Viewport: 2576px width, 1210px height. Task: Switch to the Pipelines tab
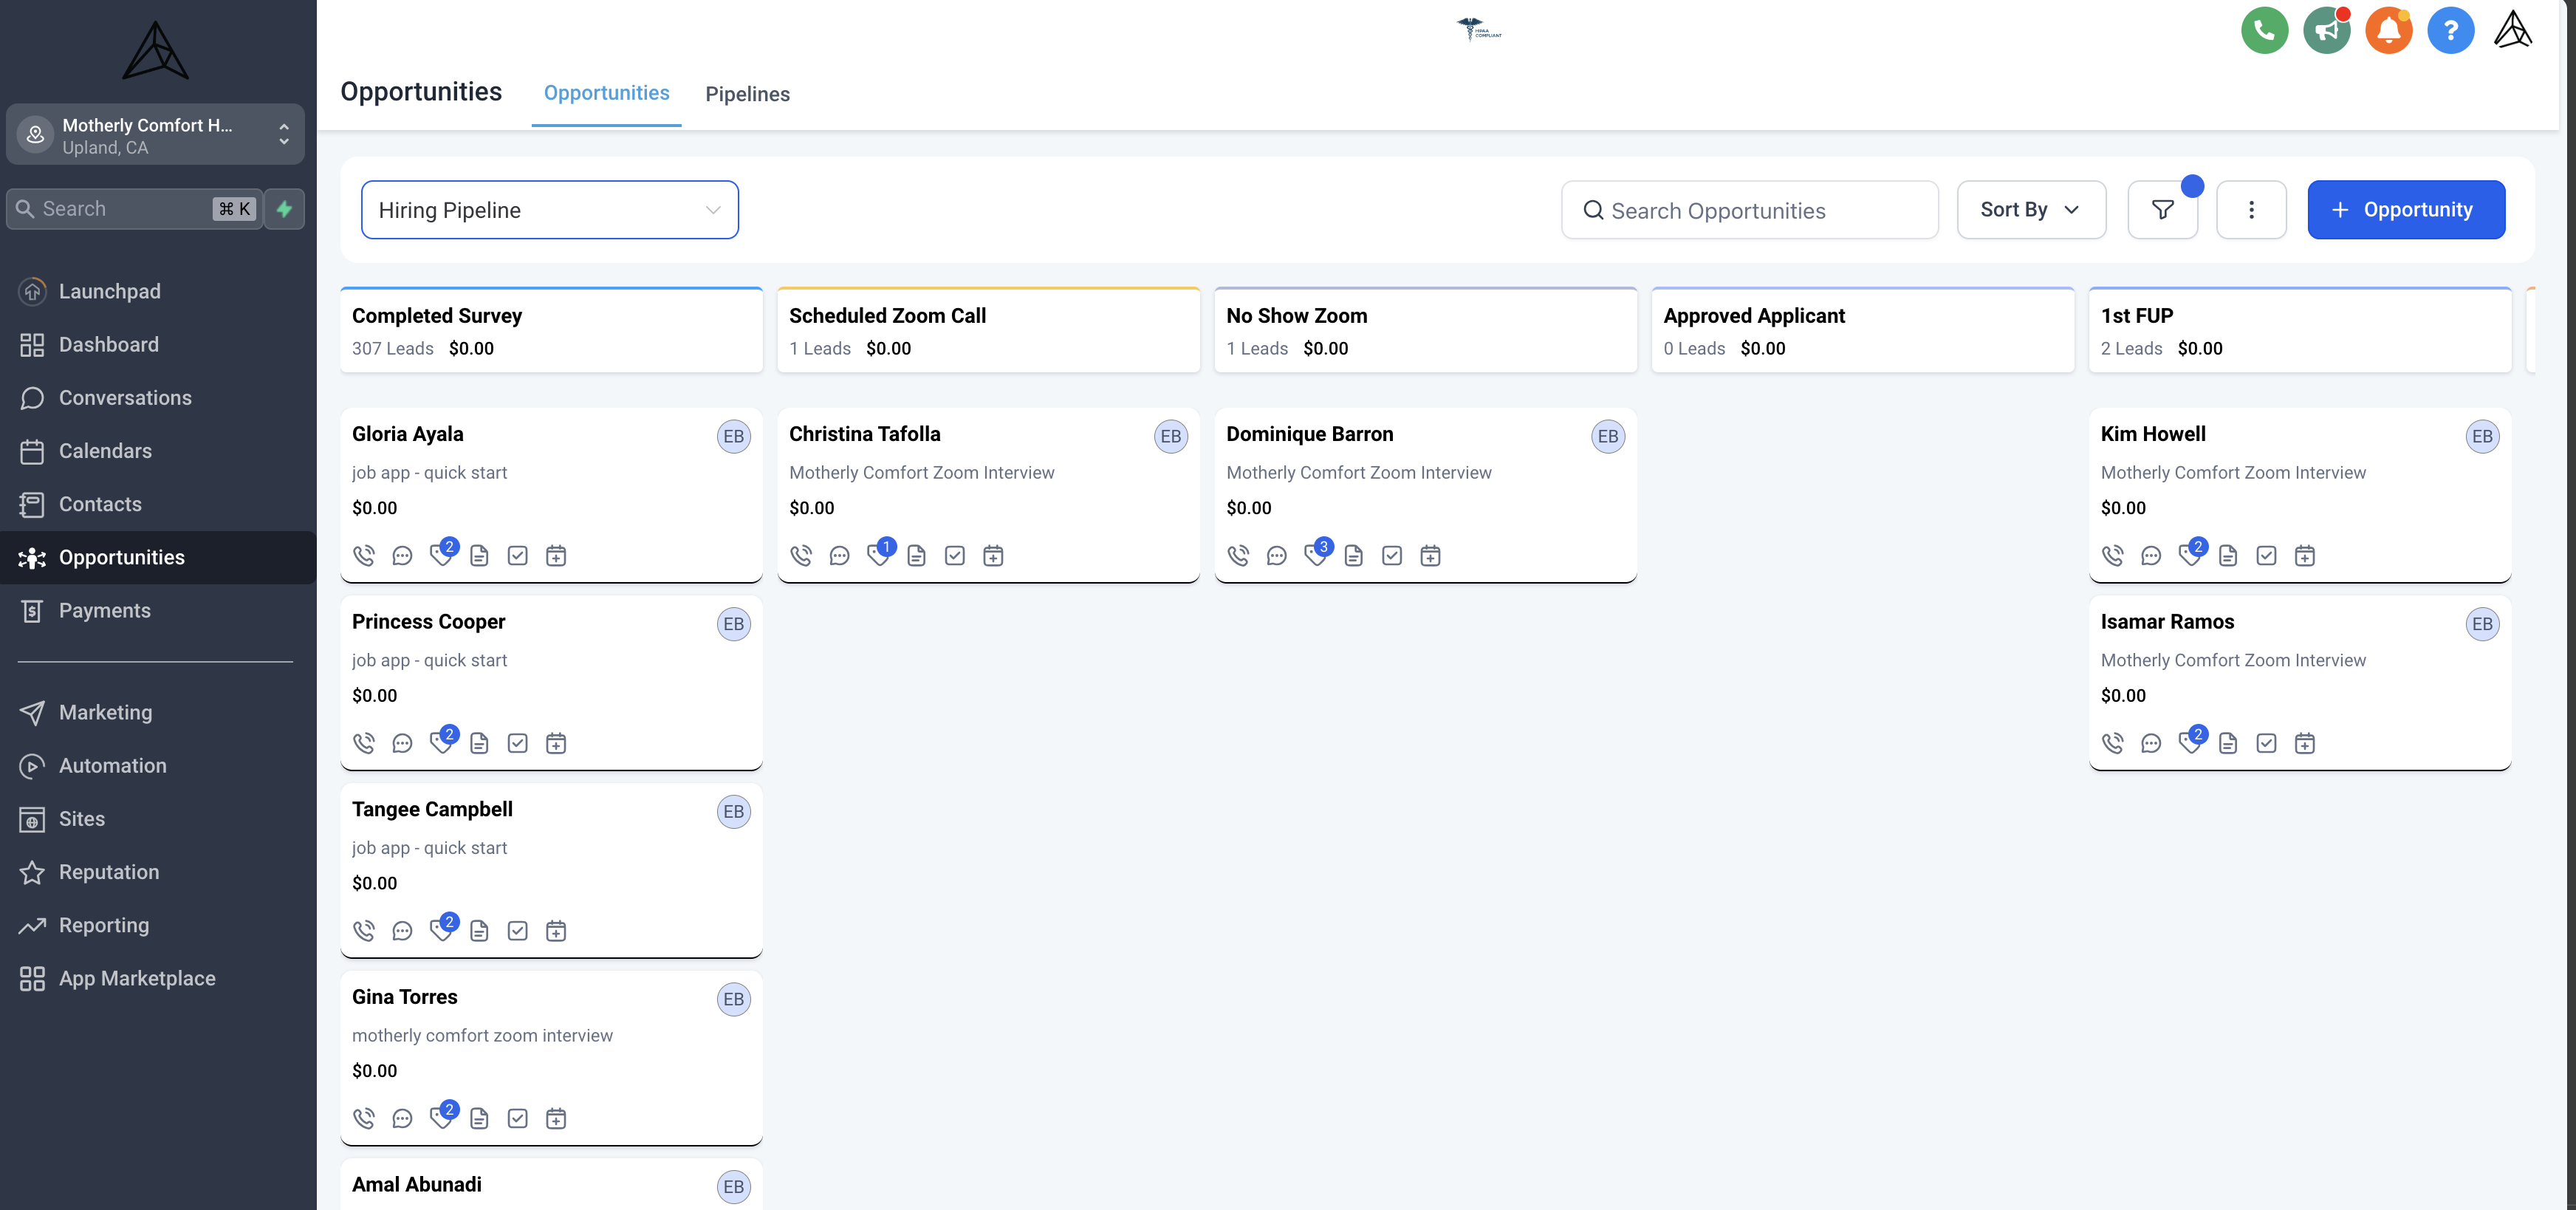tap(747, 94)
